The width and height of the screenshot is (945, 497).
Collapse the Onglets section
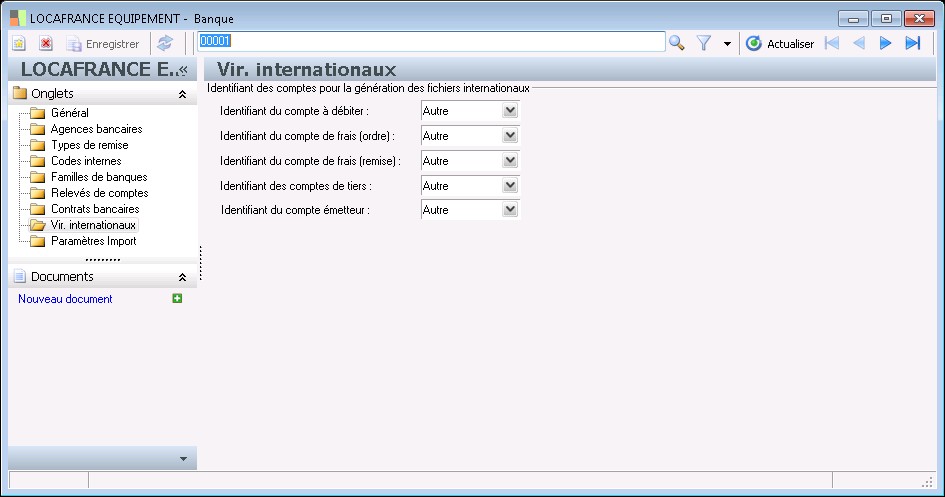pyautogui.click(x=182, y=94)
